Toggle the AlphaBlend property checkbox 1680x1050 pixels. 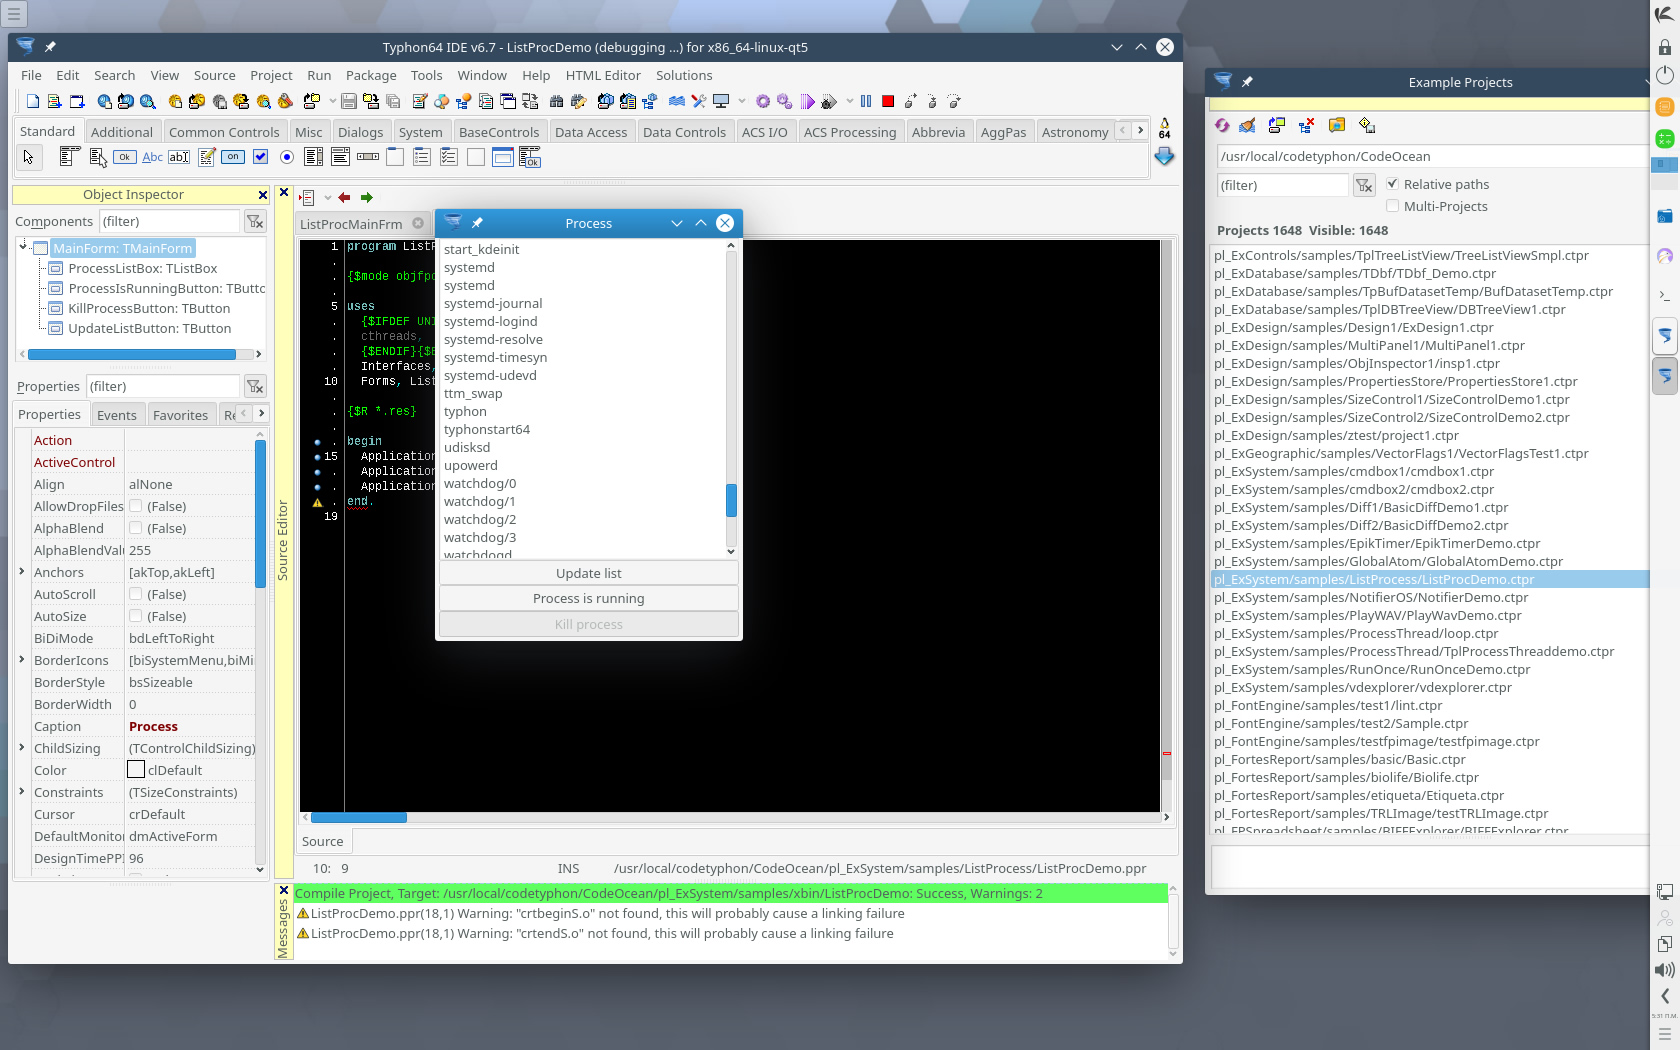[x=135, y=528]
